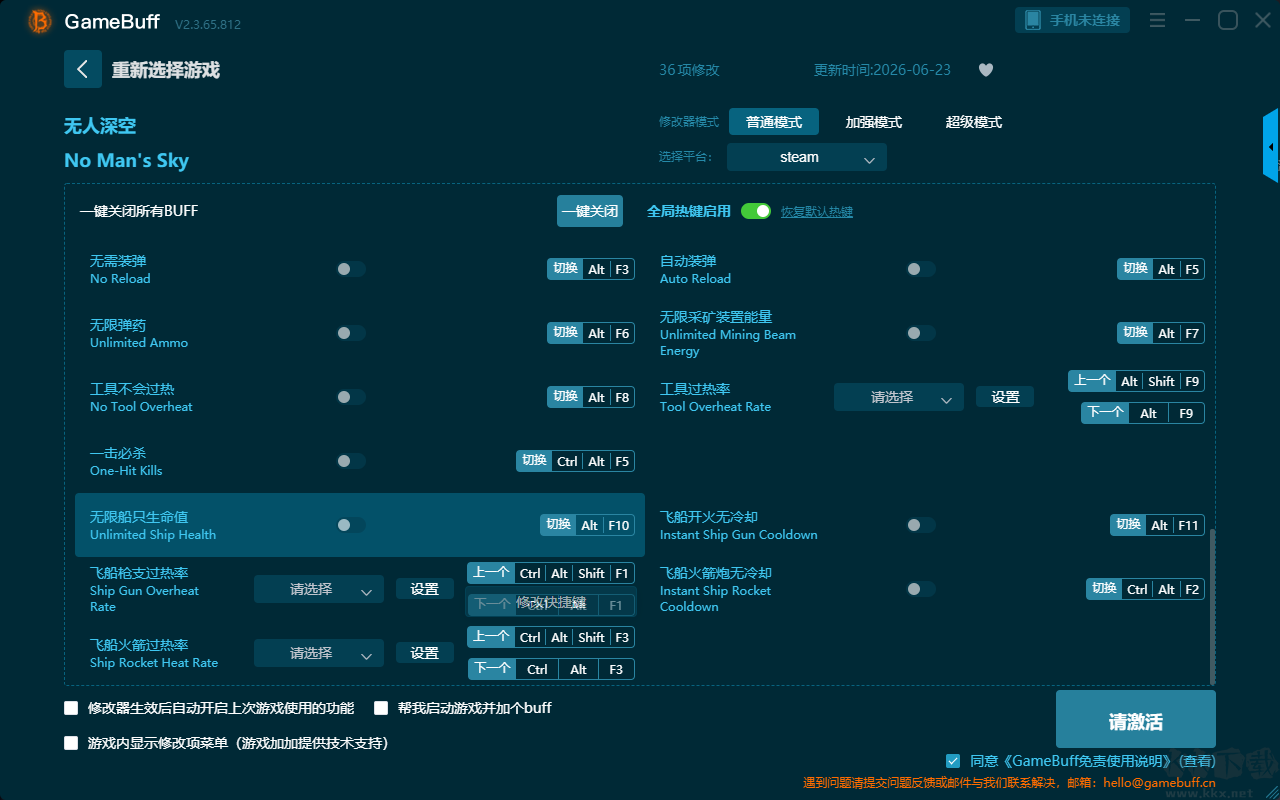Check auto-enable last used functions checkbox

(71, 708)
